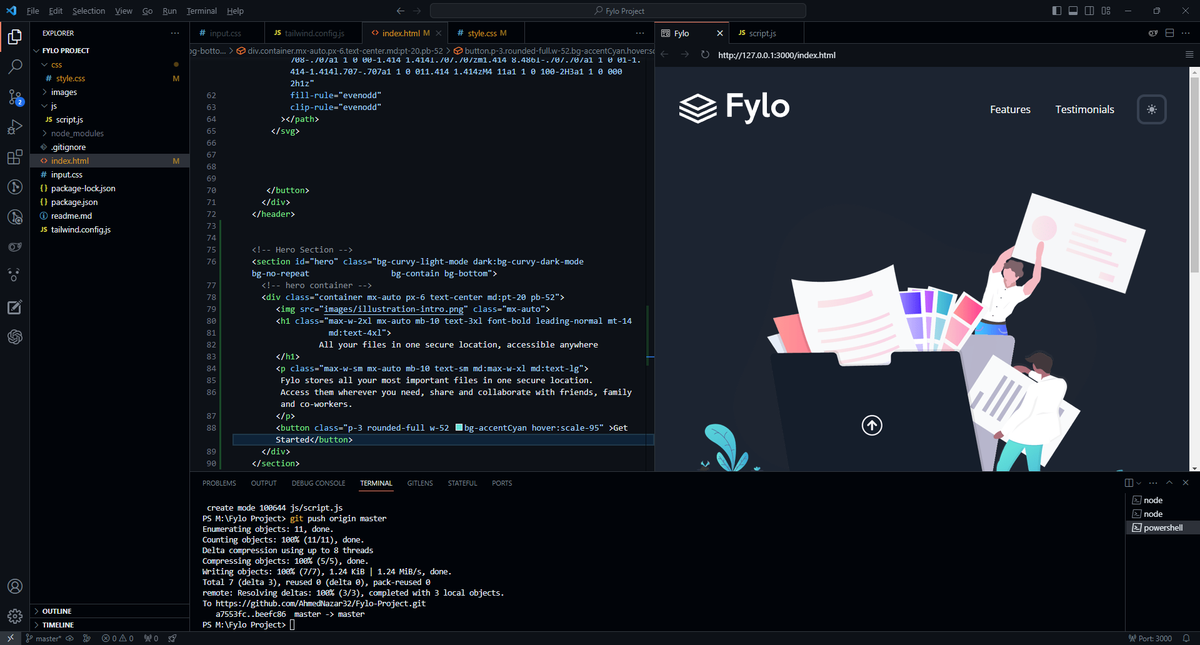Click the Fylo logo in the preview
This screenshot has width=1200, height=645.
(x=734, y=108)
